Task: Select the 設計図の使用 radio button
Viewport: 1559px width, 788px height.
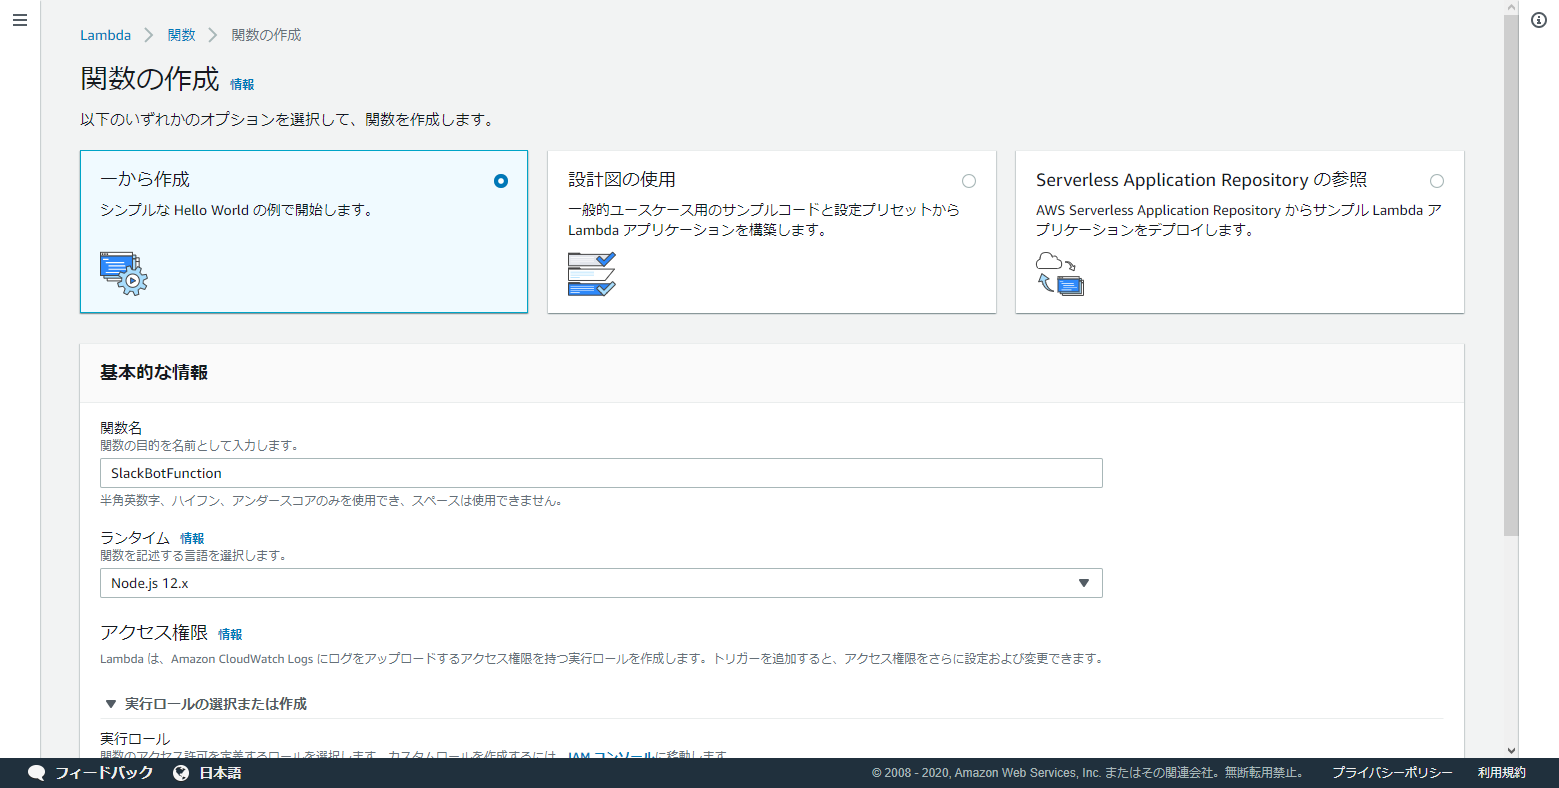Action: click(x=969, y=181)
